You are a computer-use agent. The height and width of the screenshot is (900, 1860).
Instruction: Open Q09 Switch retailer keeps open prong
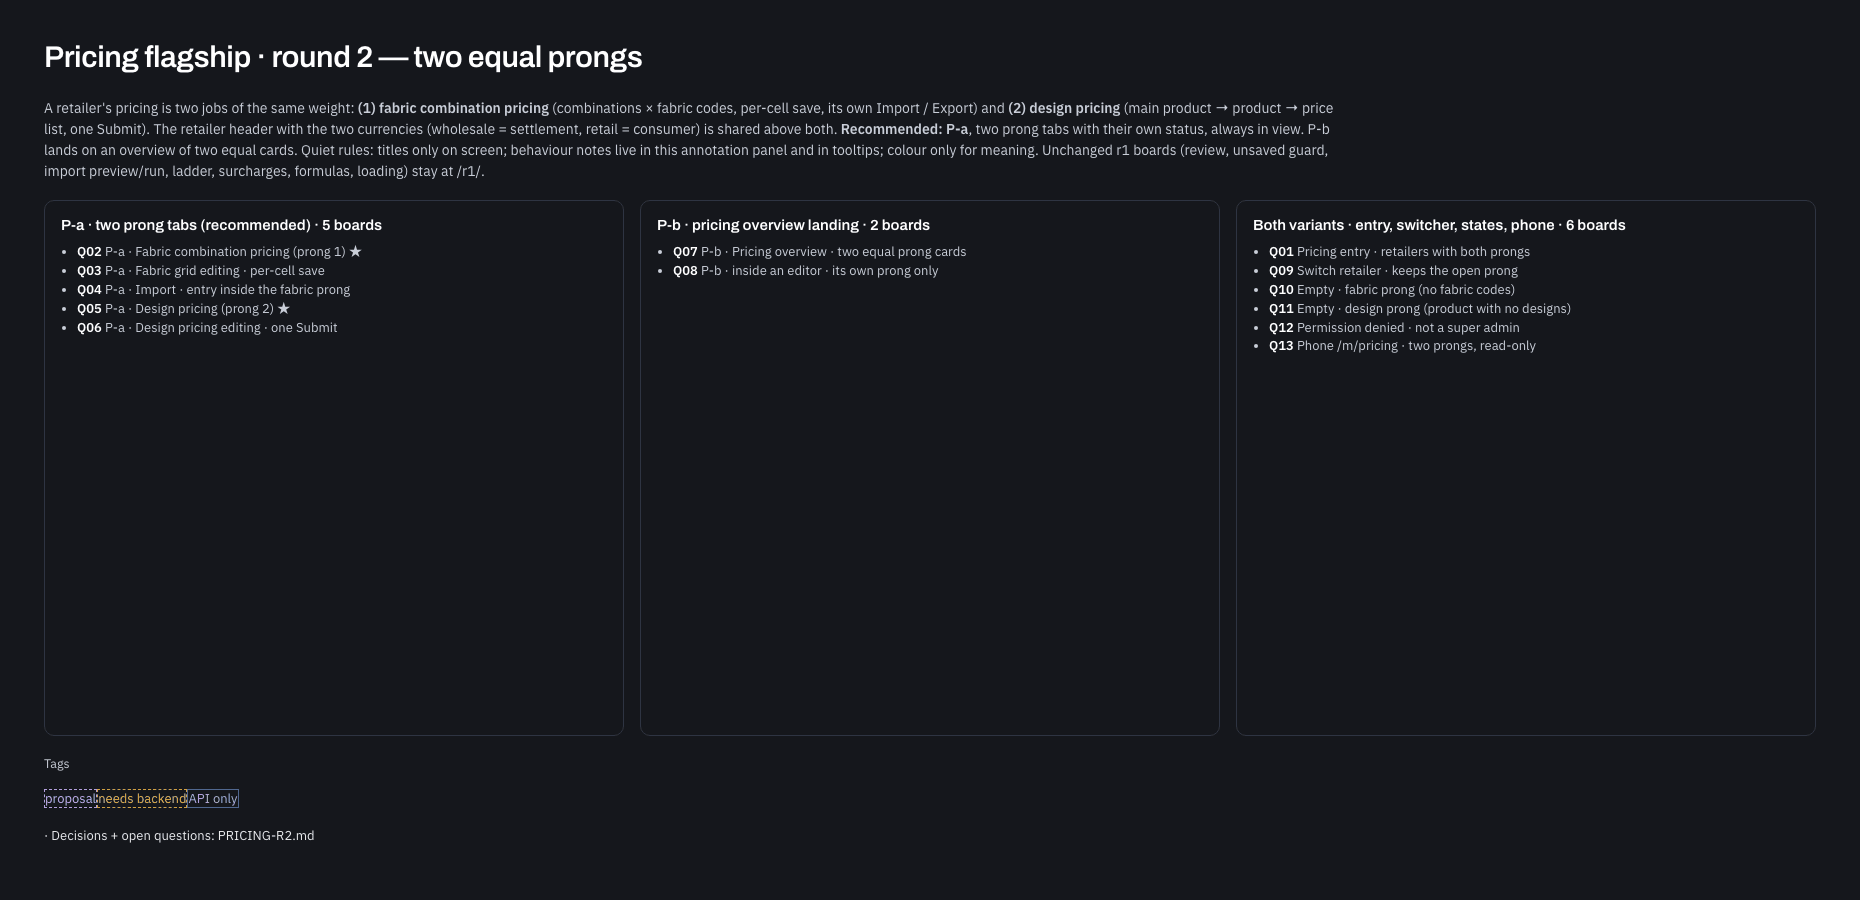click(x=1393, y=271)
